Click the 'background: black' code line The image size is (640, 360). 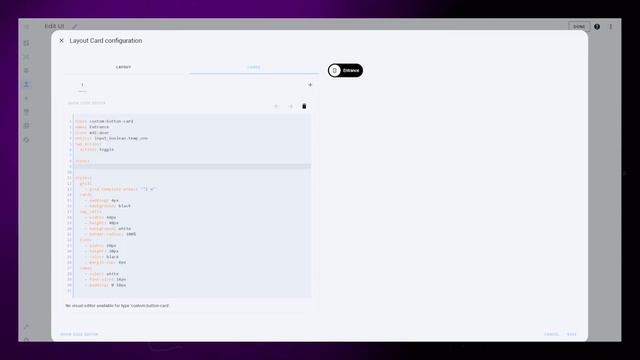(x=108, y=206)
